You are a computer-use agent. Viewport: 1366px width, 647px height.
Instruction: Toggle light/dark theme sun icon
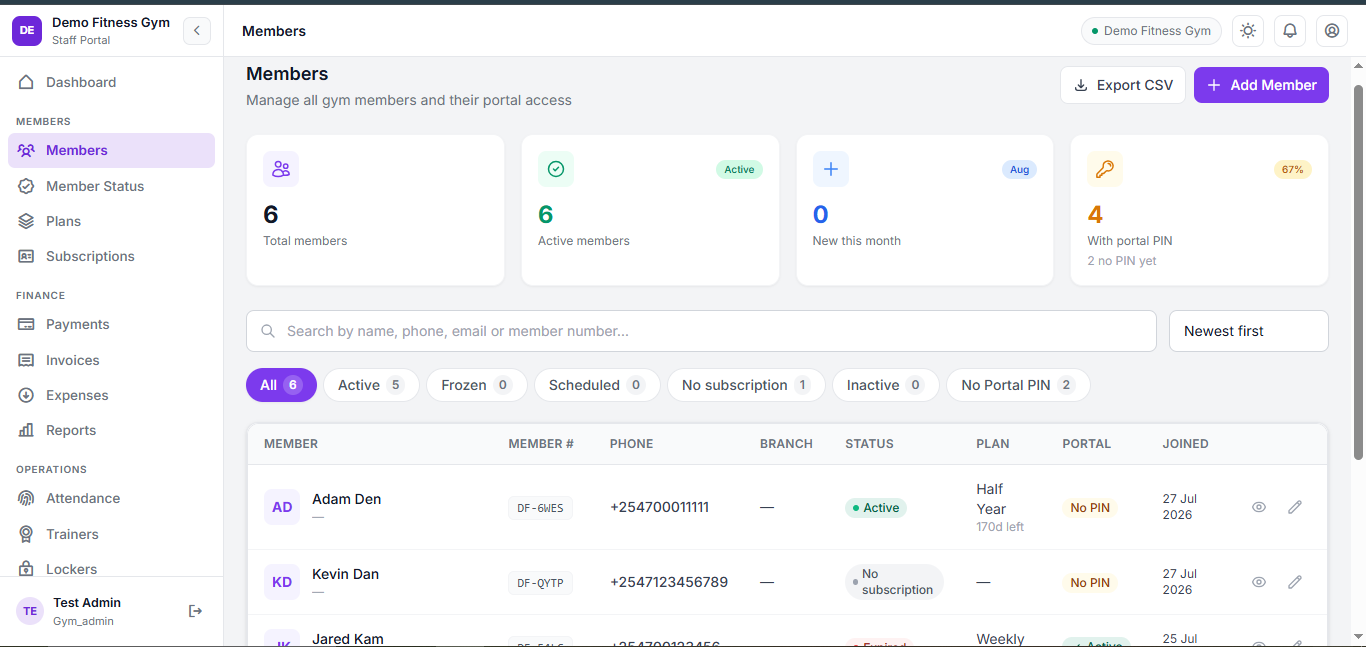[x=1248, y=31]
